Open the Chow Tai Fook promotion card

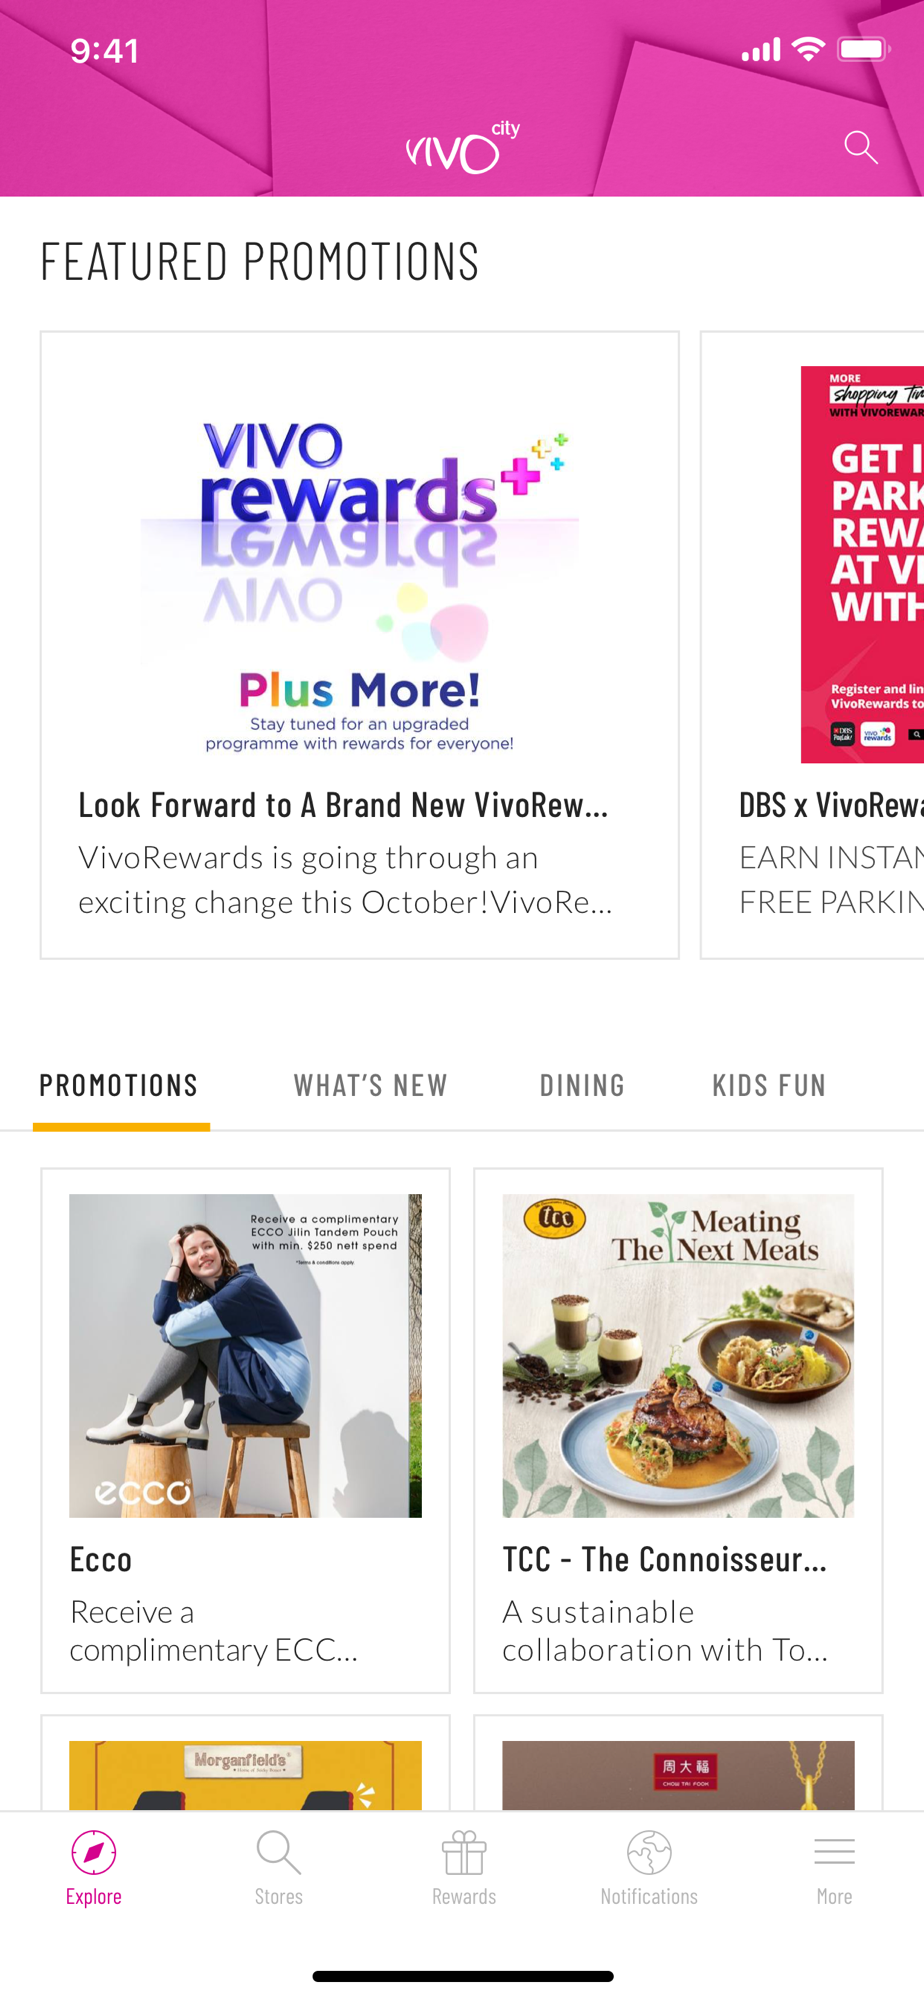678,1763
